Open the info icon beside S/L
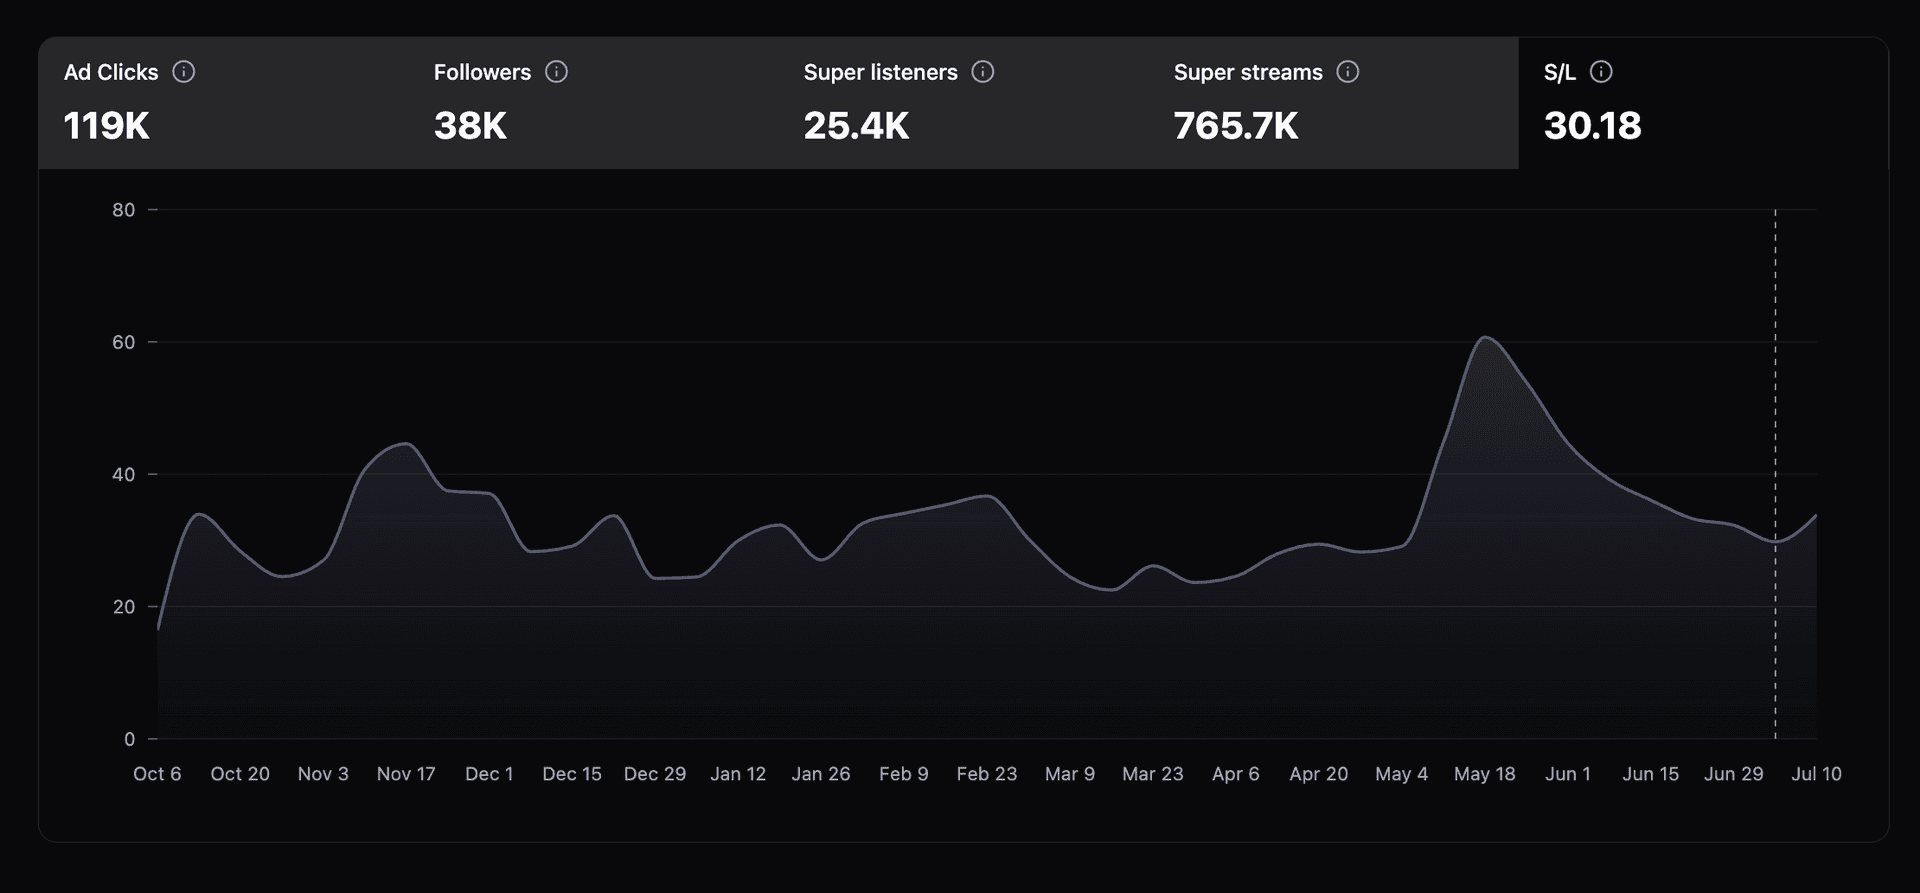 [1601, 72]
